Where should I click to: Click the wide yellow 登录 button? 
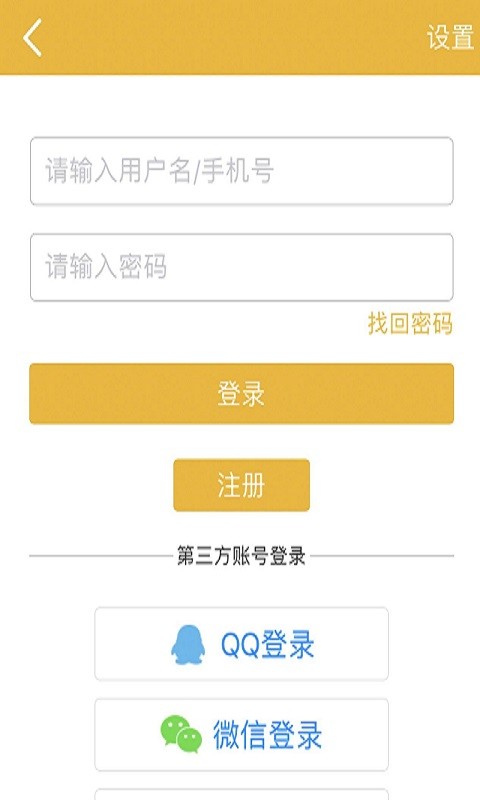241,394
